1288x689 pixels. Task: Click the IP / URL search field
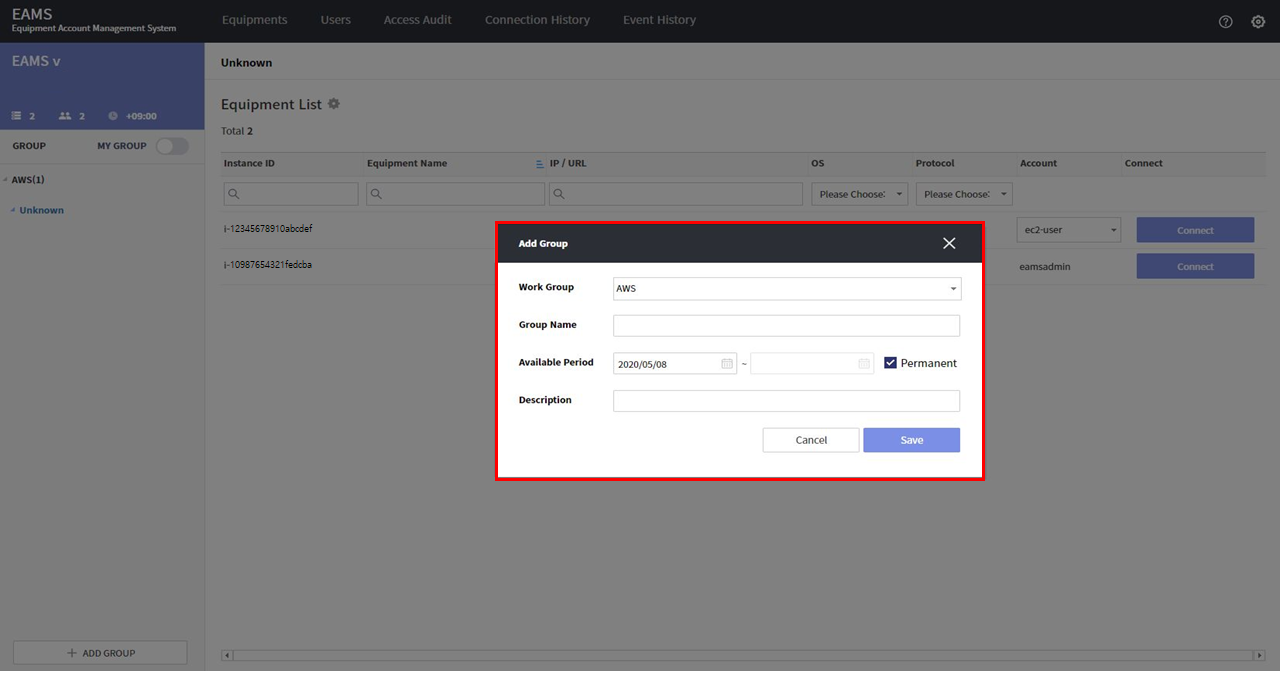(x=676, y=194)
